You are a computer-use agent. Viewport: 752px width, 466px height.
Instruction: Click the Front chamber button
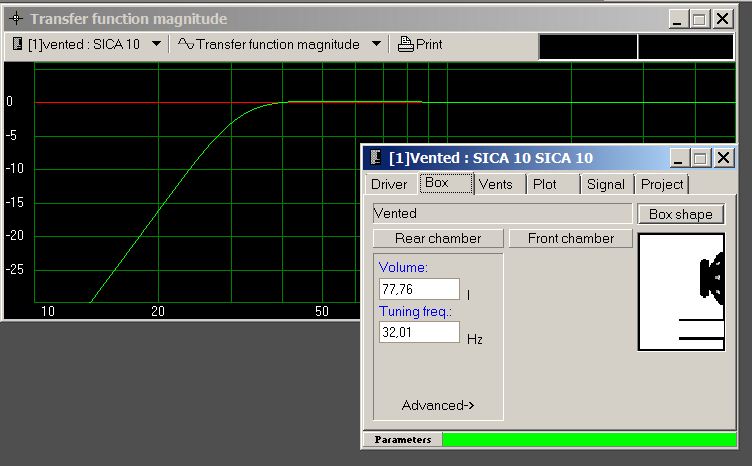click(x=571, y=238)
